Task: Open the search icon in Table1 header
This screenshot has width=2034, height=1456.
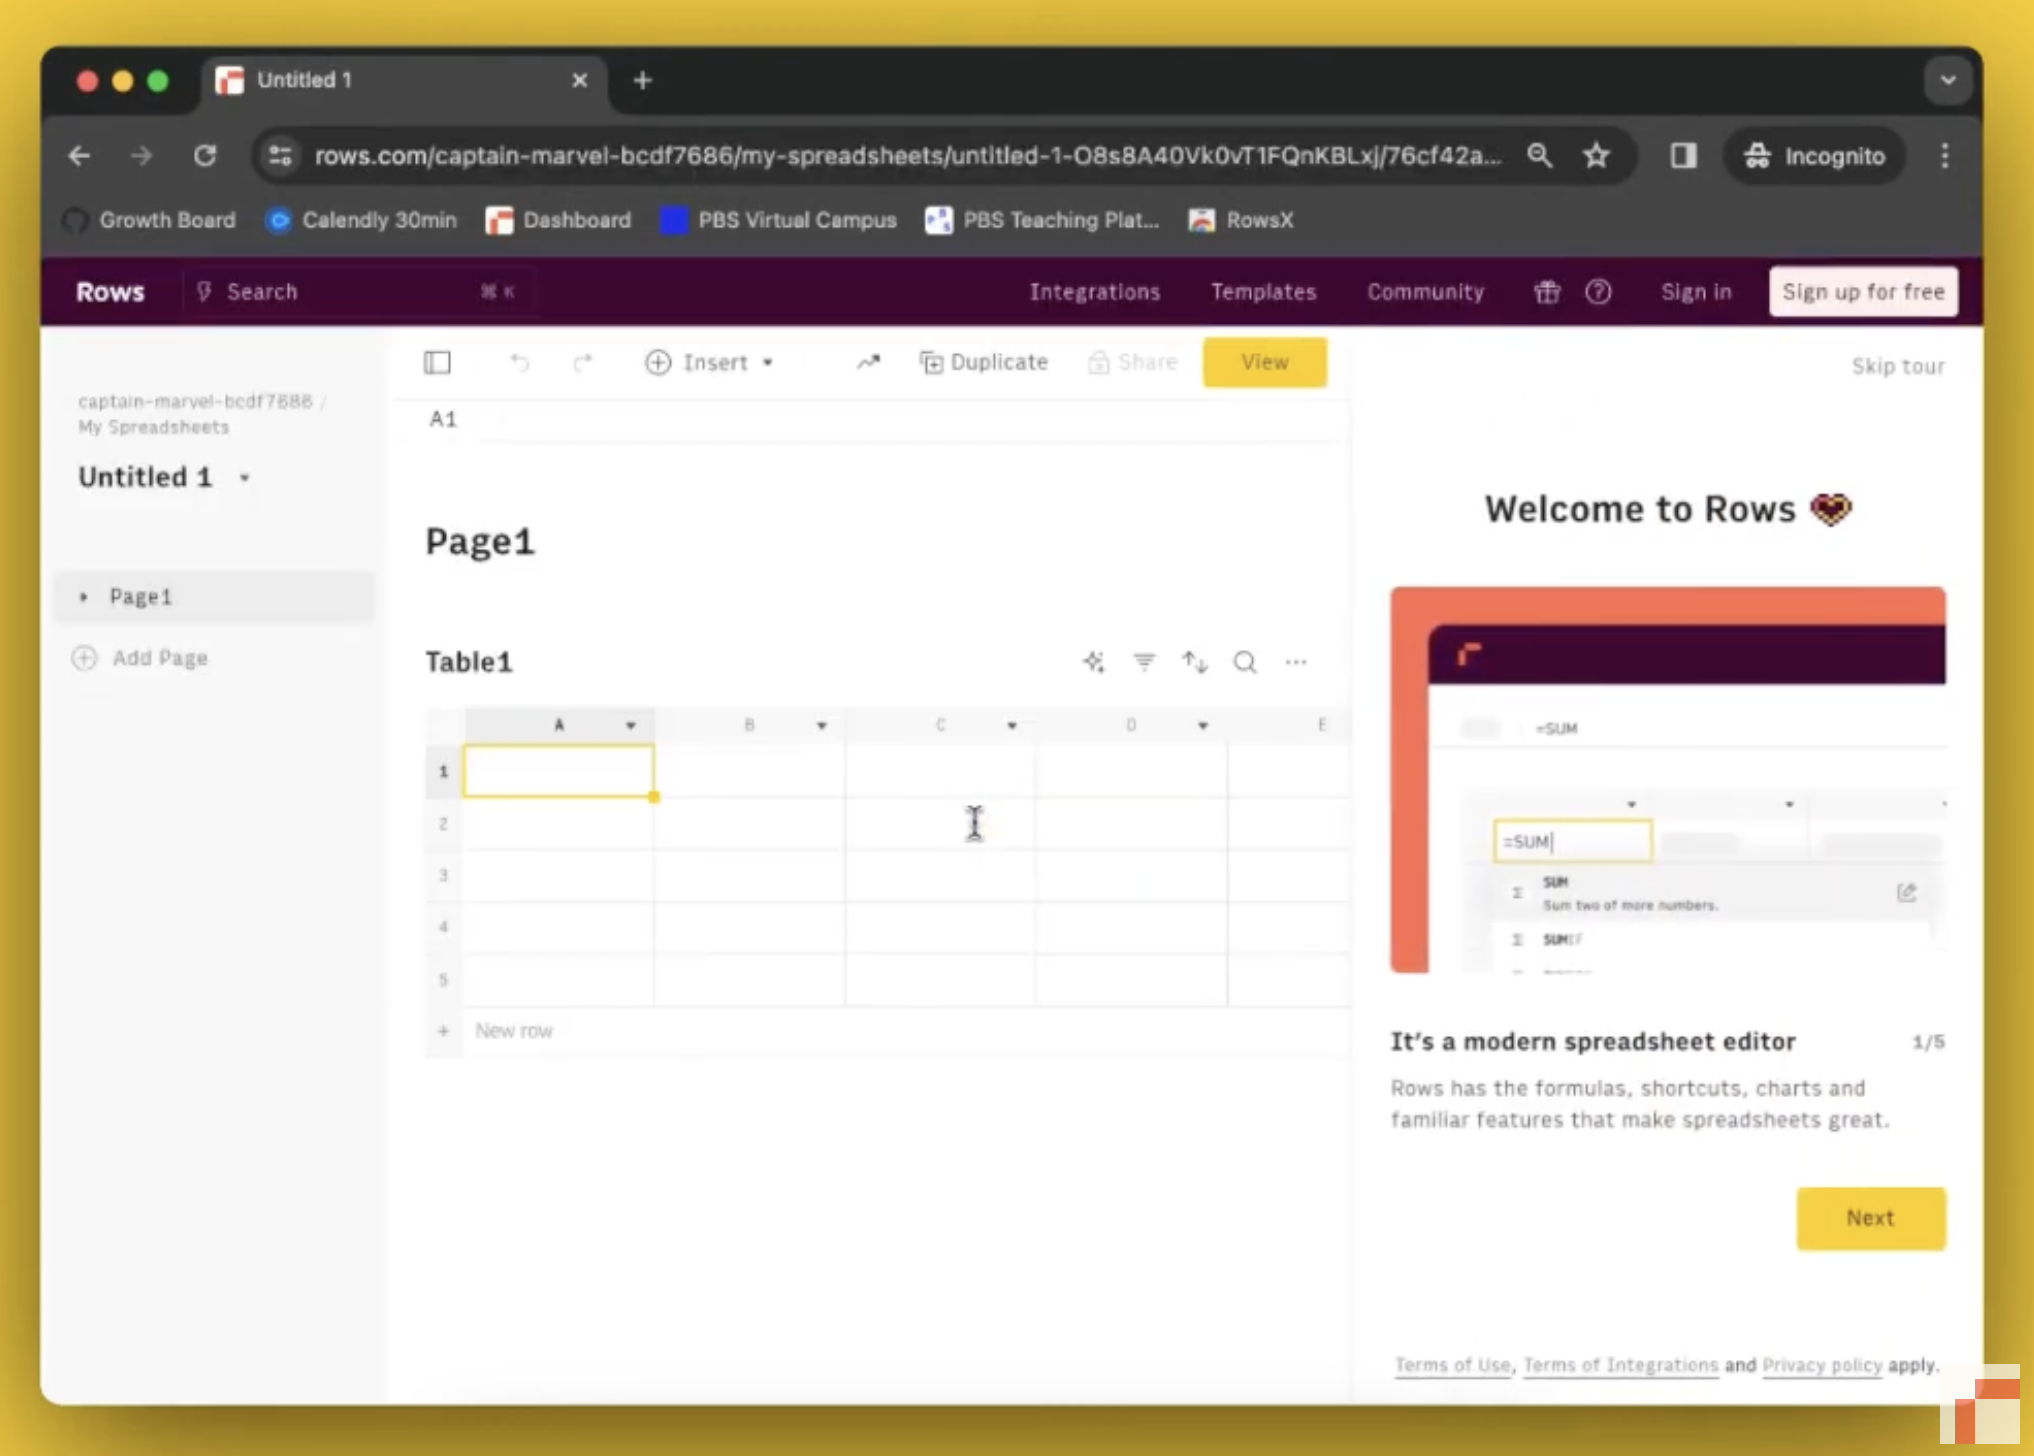Action: tap(1245, 662)
